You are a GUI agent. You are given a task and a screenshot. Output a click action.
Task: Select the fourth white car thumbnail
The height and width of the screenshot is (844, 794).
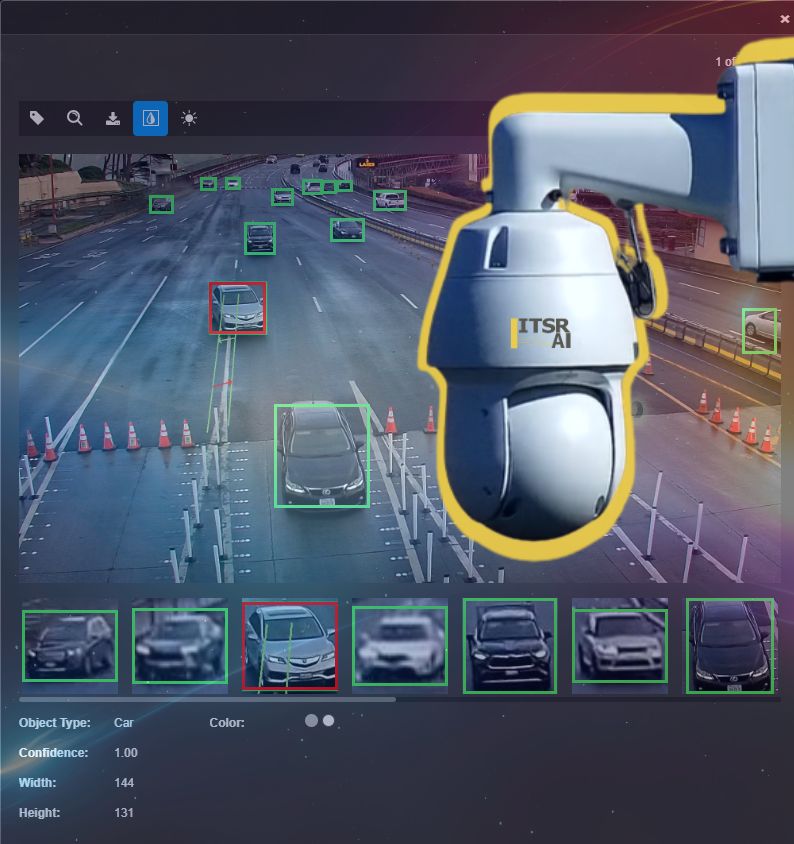pos(400,646)
